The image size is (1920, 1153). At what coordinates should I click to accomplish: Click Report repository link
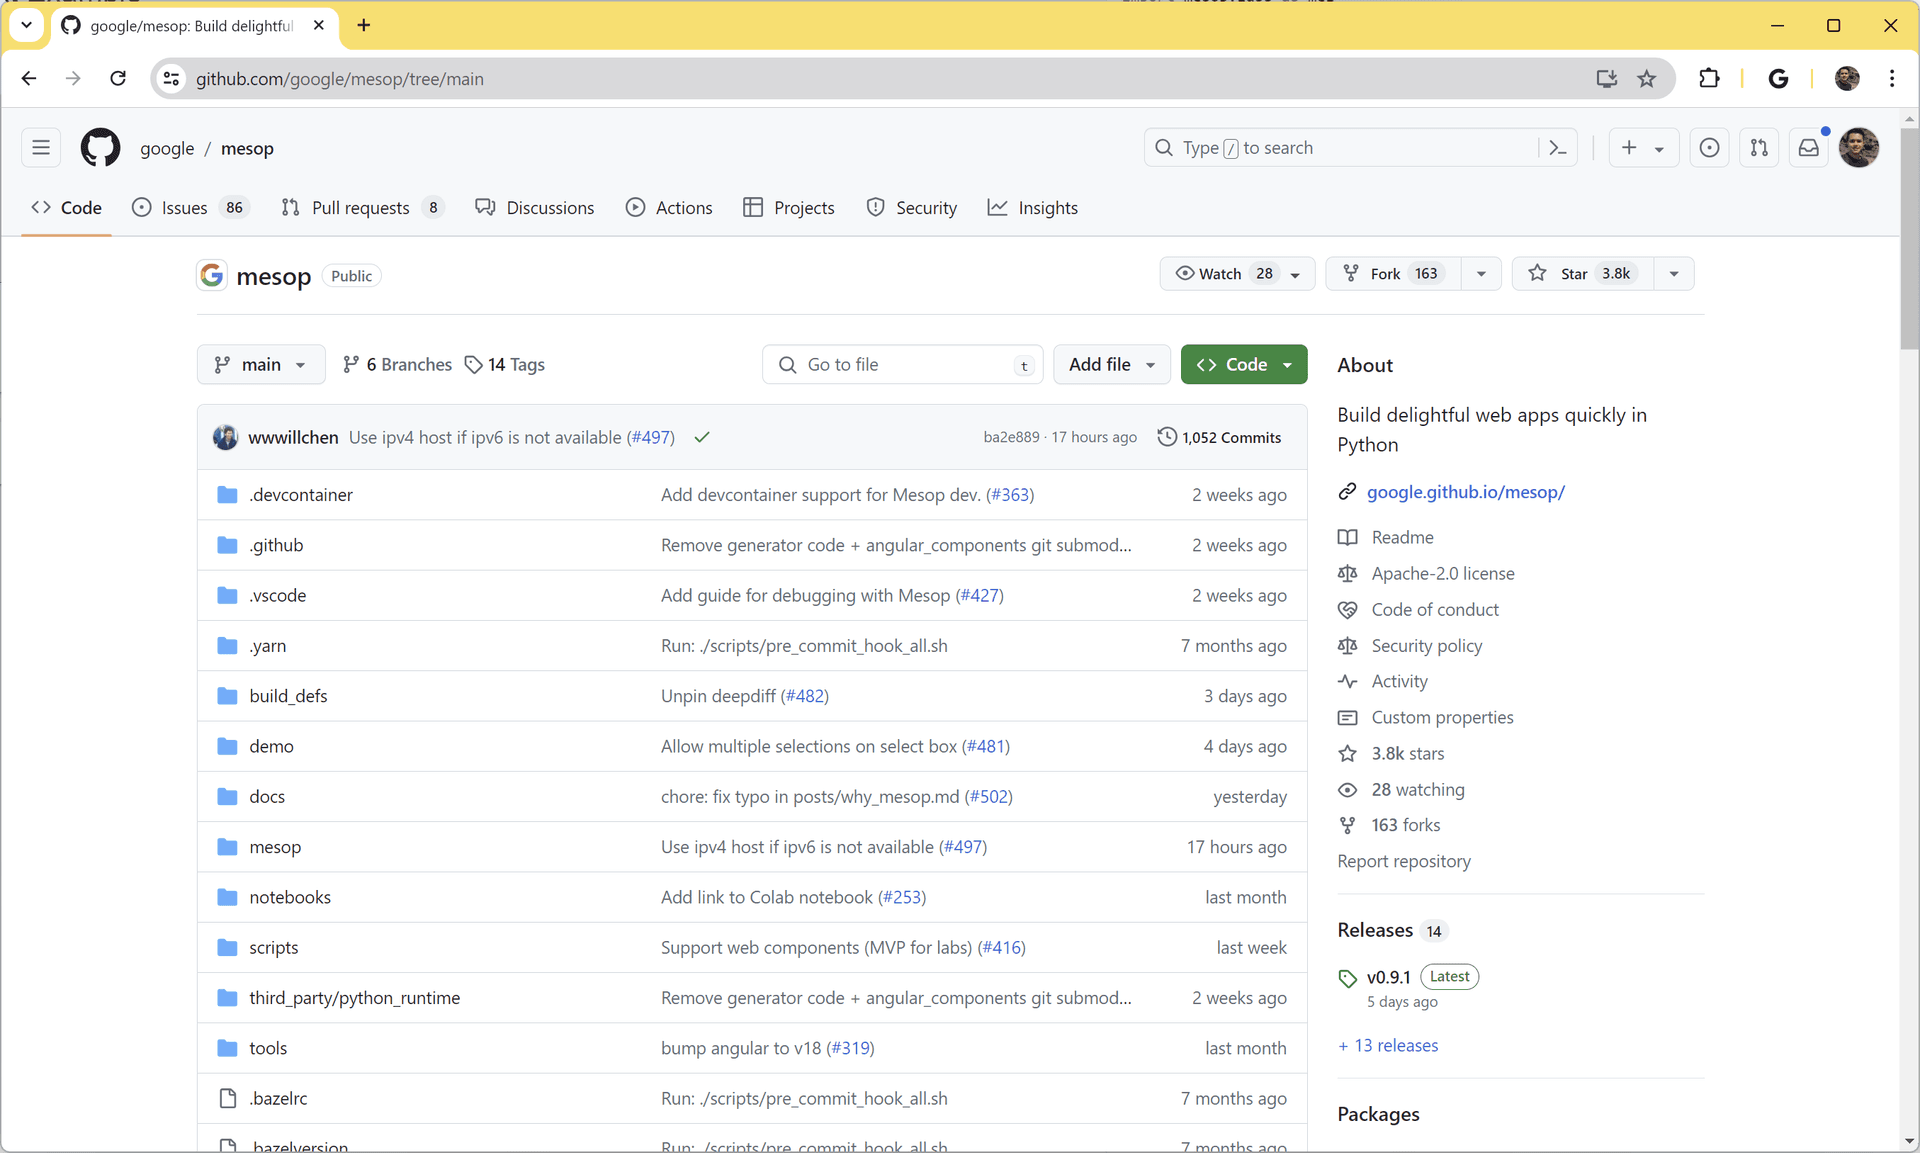click(x=1404, y=861)
